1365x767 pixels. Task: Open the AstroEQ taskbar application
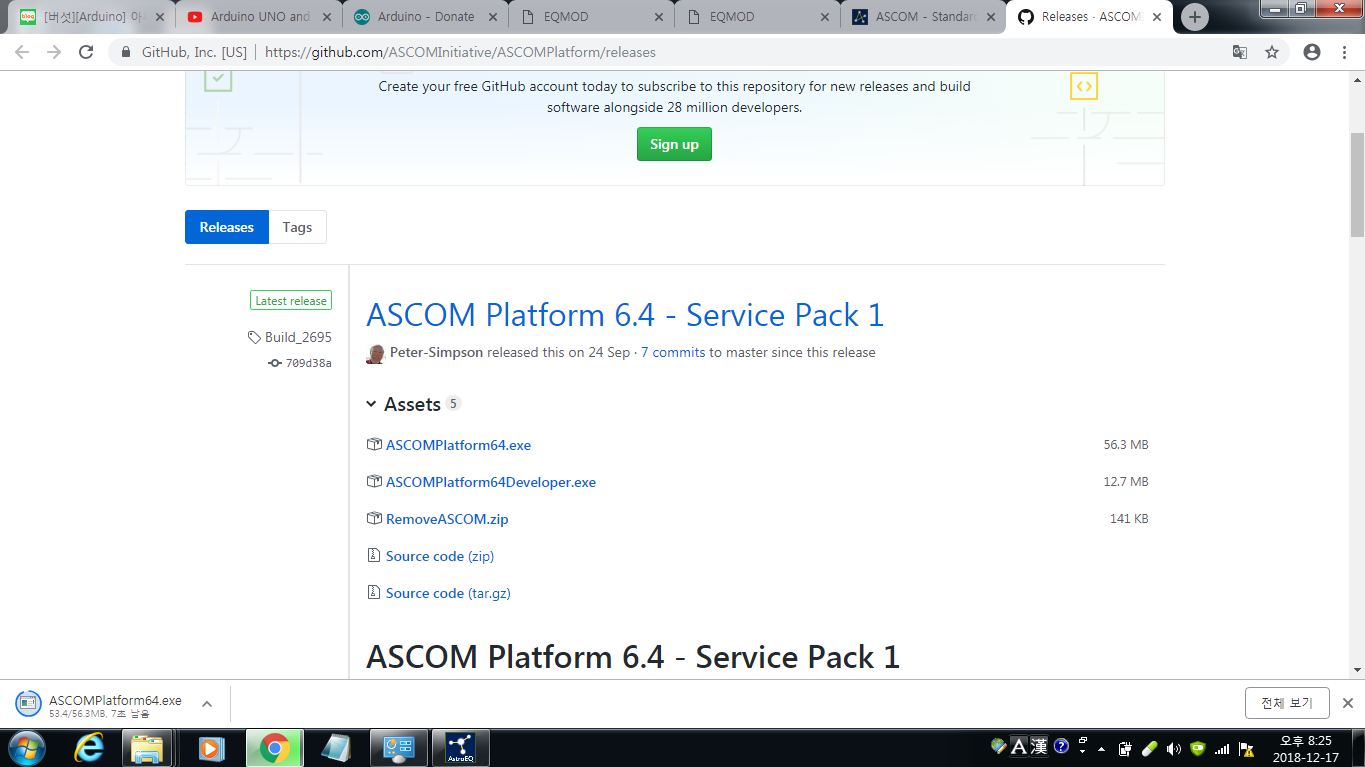[x=460, y=747]
